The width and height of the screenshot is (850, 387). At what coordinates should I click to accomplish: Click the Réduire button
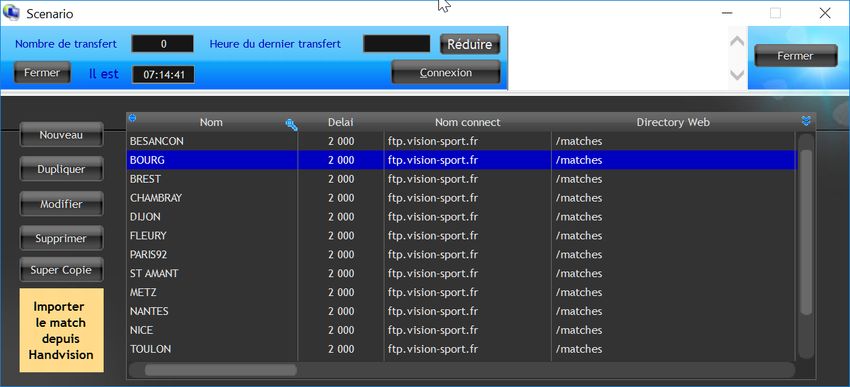coord(469,44)
